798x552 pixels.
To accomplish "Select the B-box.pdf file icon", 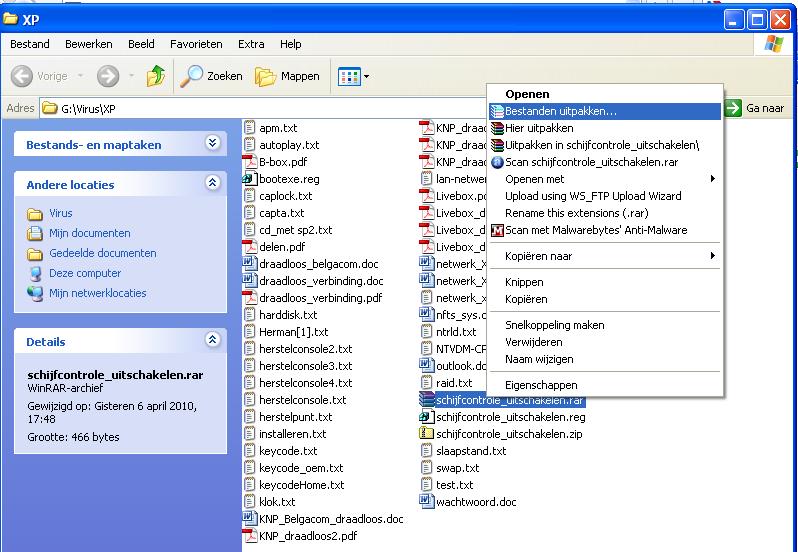I will [x=251, y=162].
